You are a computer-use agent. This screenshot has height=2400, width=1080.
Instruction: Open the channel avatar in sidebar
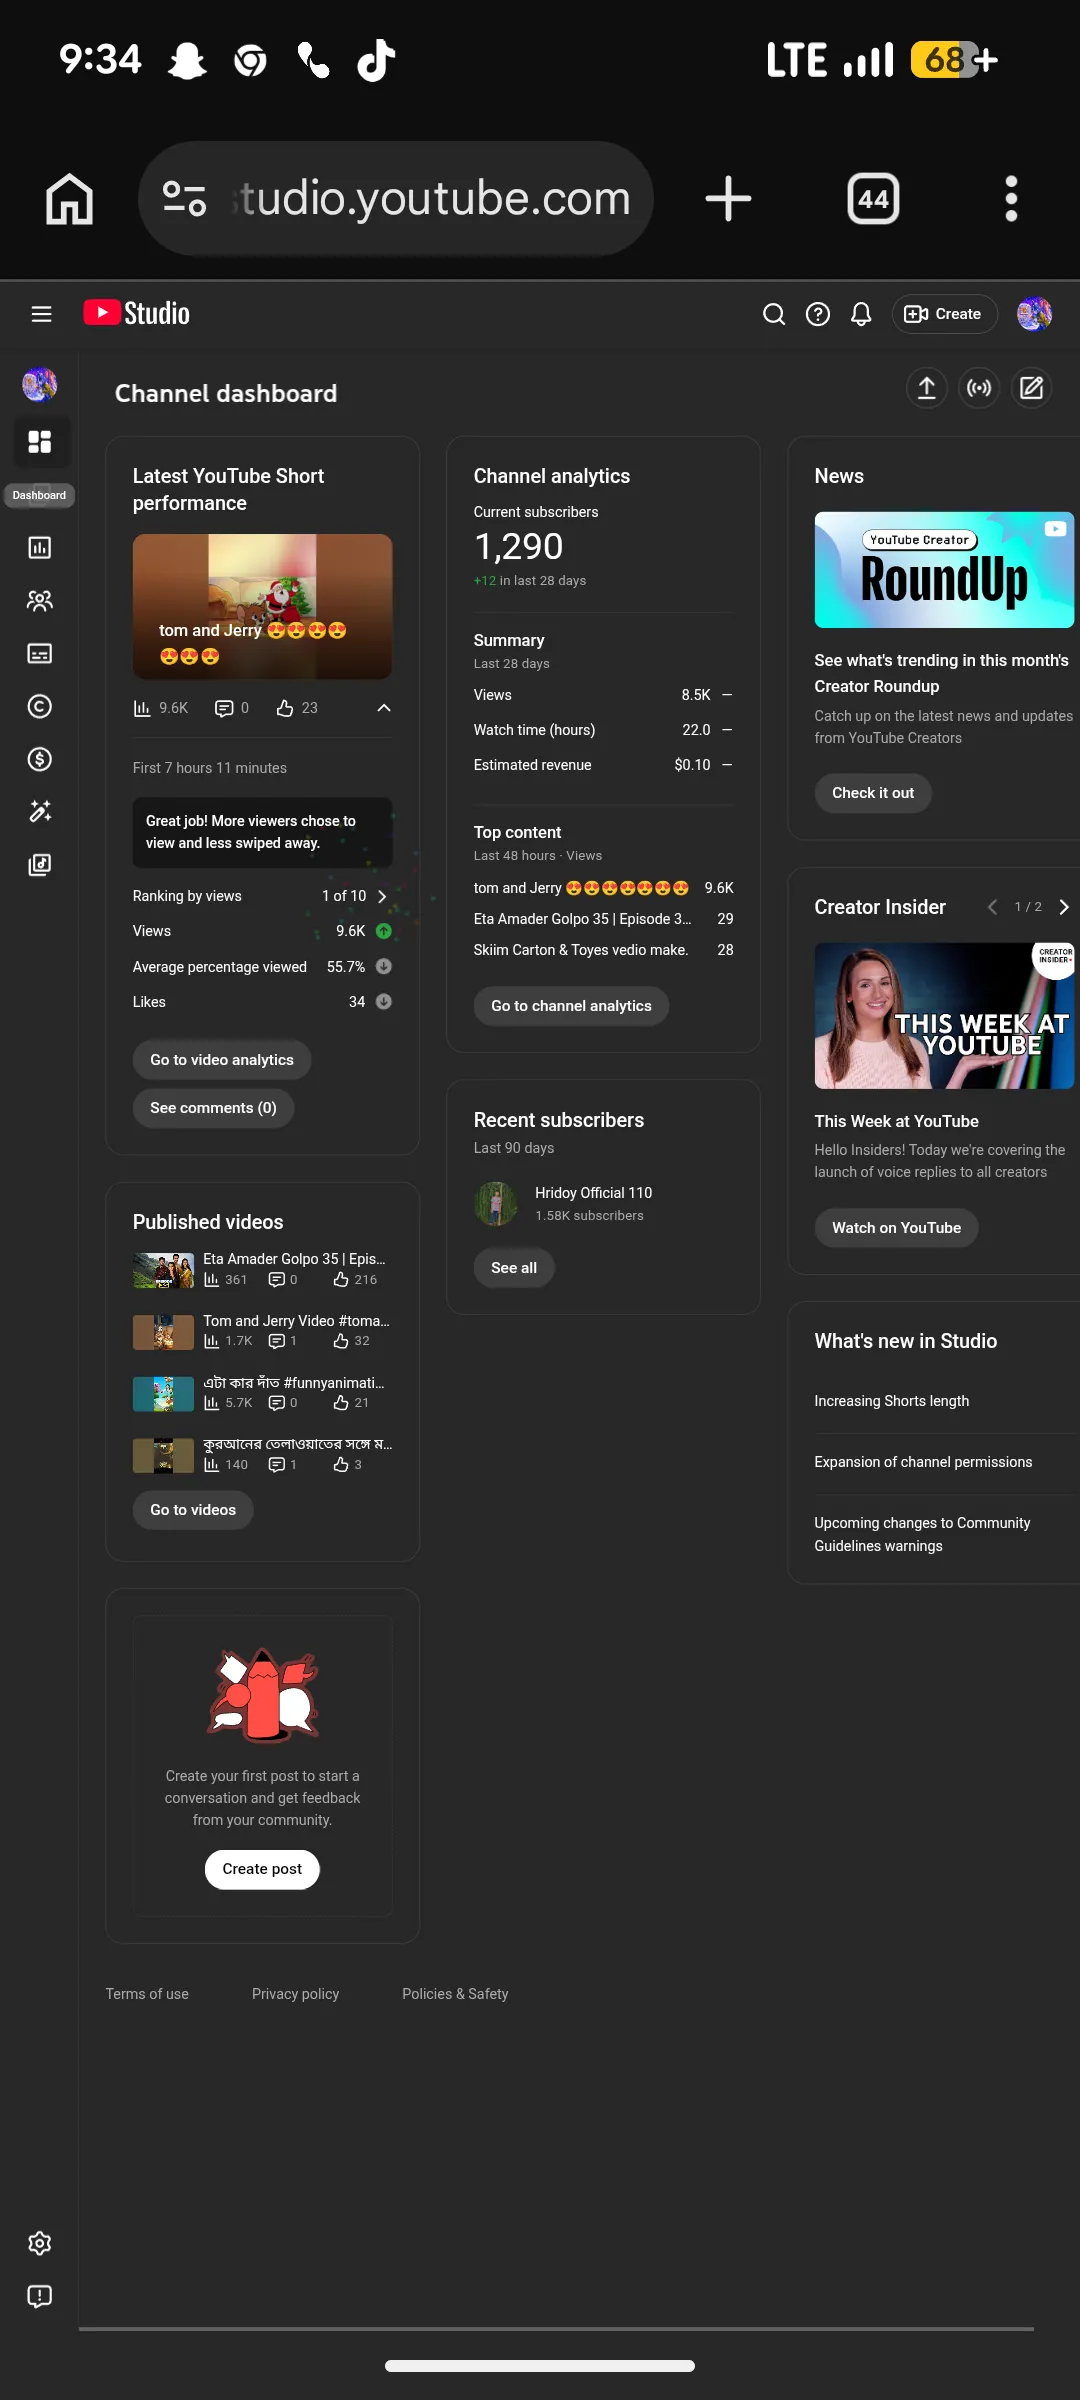[39, 384]
